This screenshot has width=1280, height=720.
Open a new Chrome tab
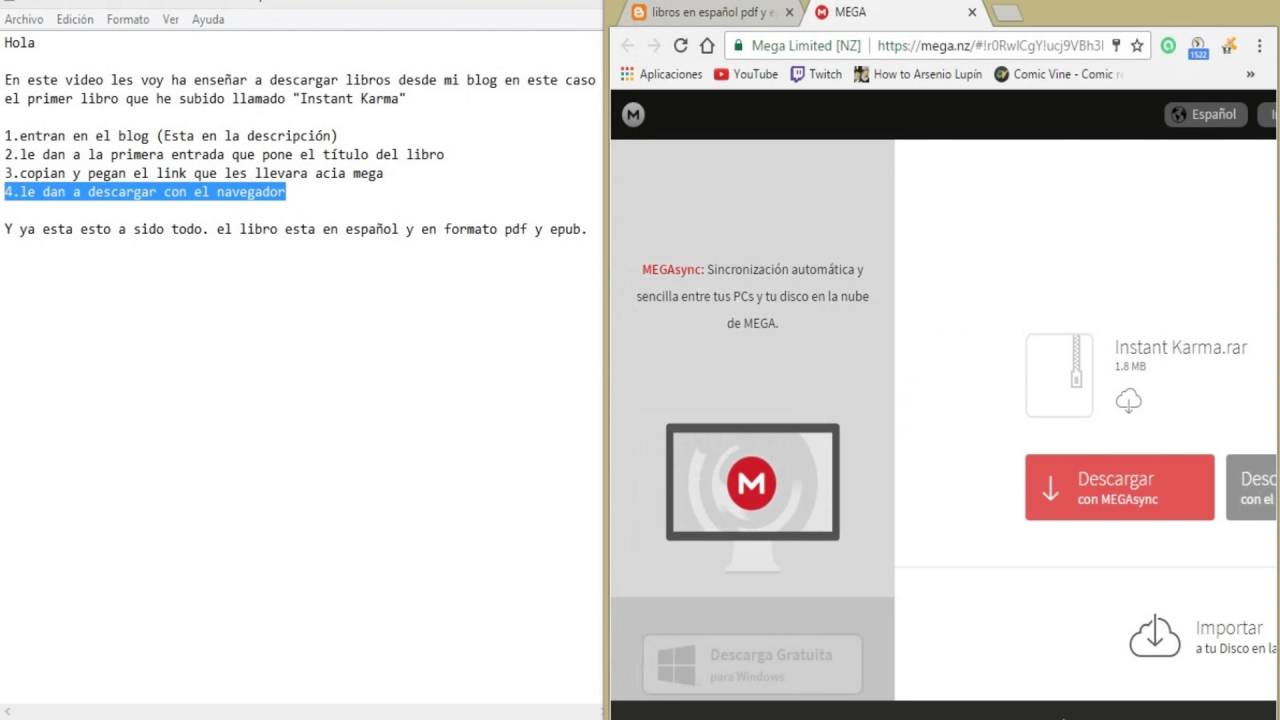pos(1006,13)
